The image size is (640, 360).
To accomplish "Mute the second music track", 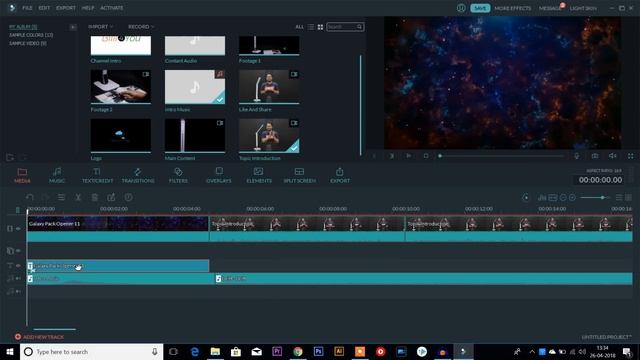I will click(x=18, y=291).
